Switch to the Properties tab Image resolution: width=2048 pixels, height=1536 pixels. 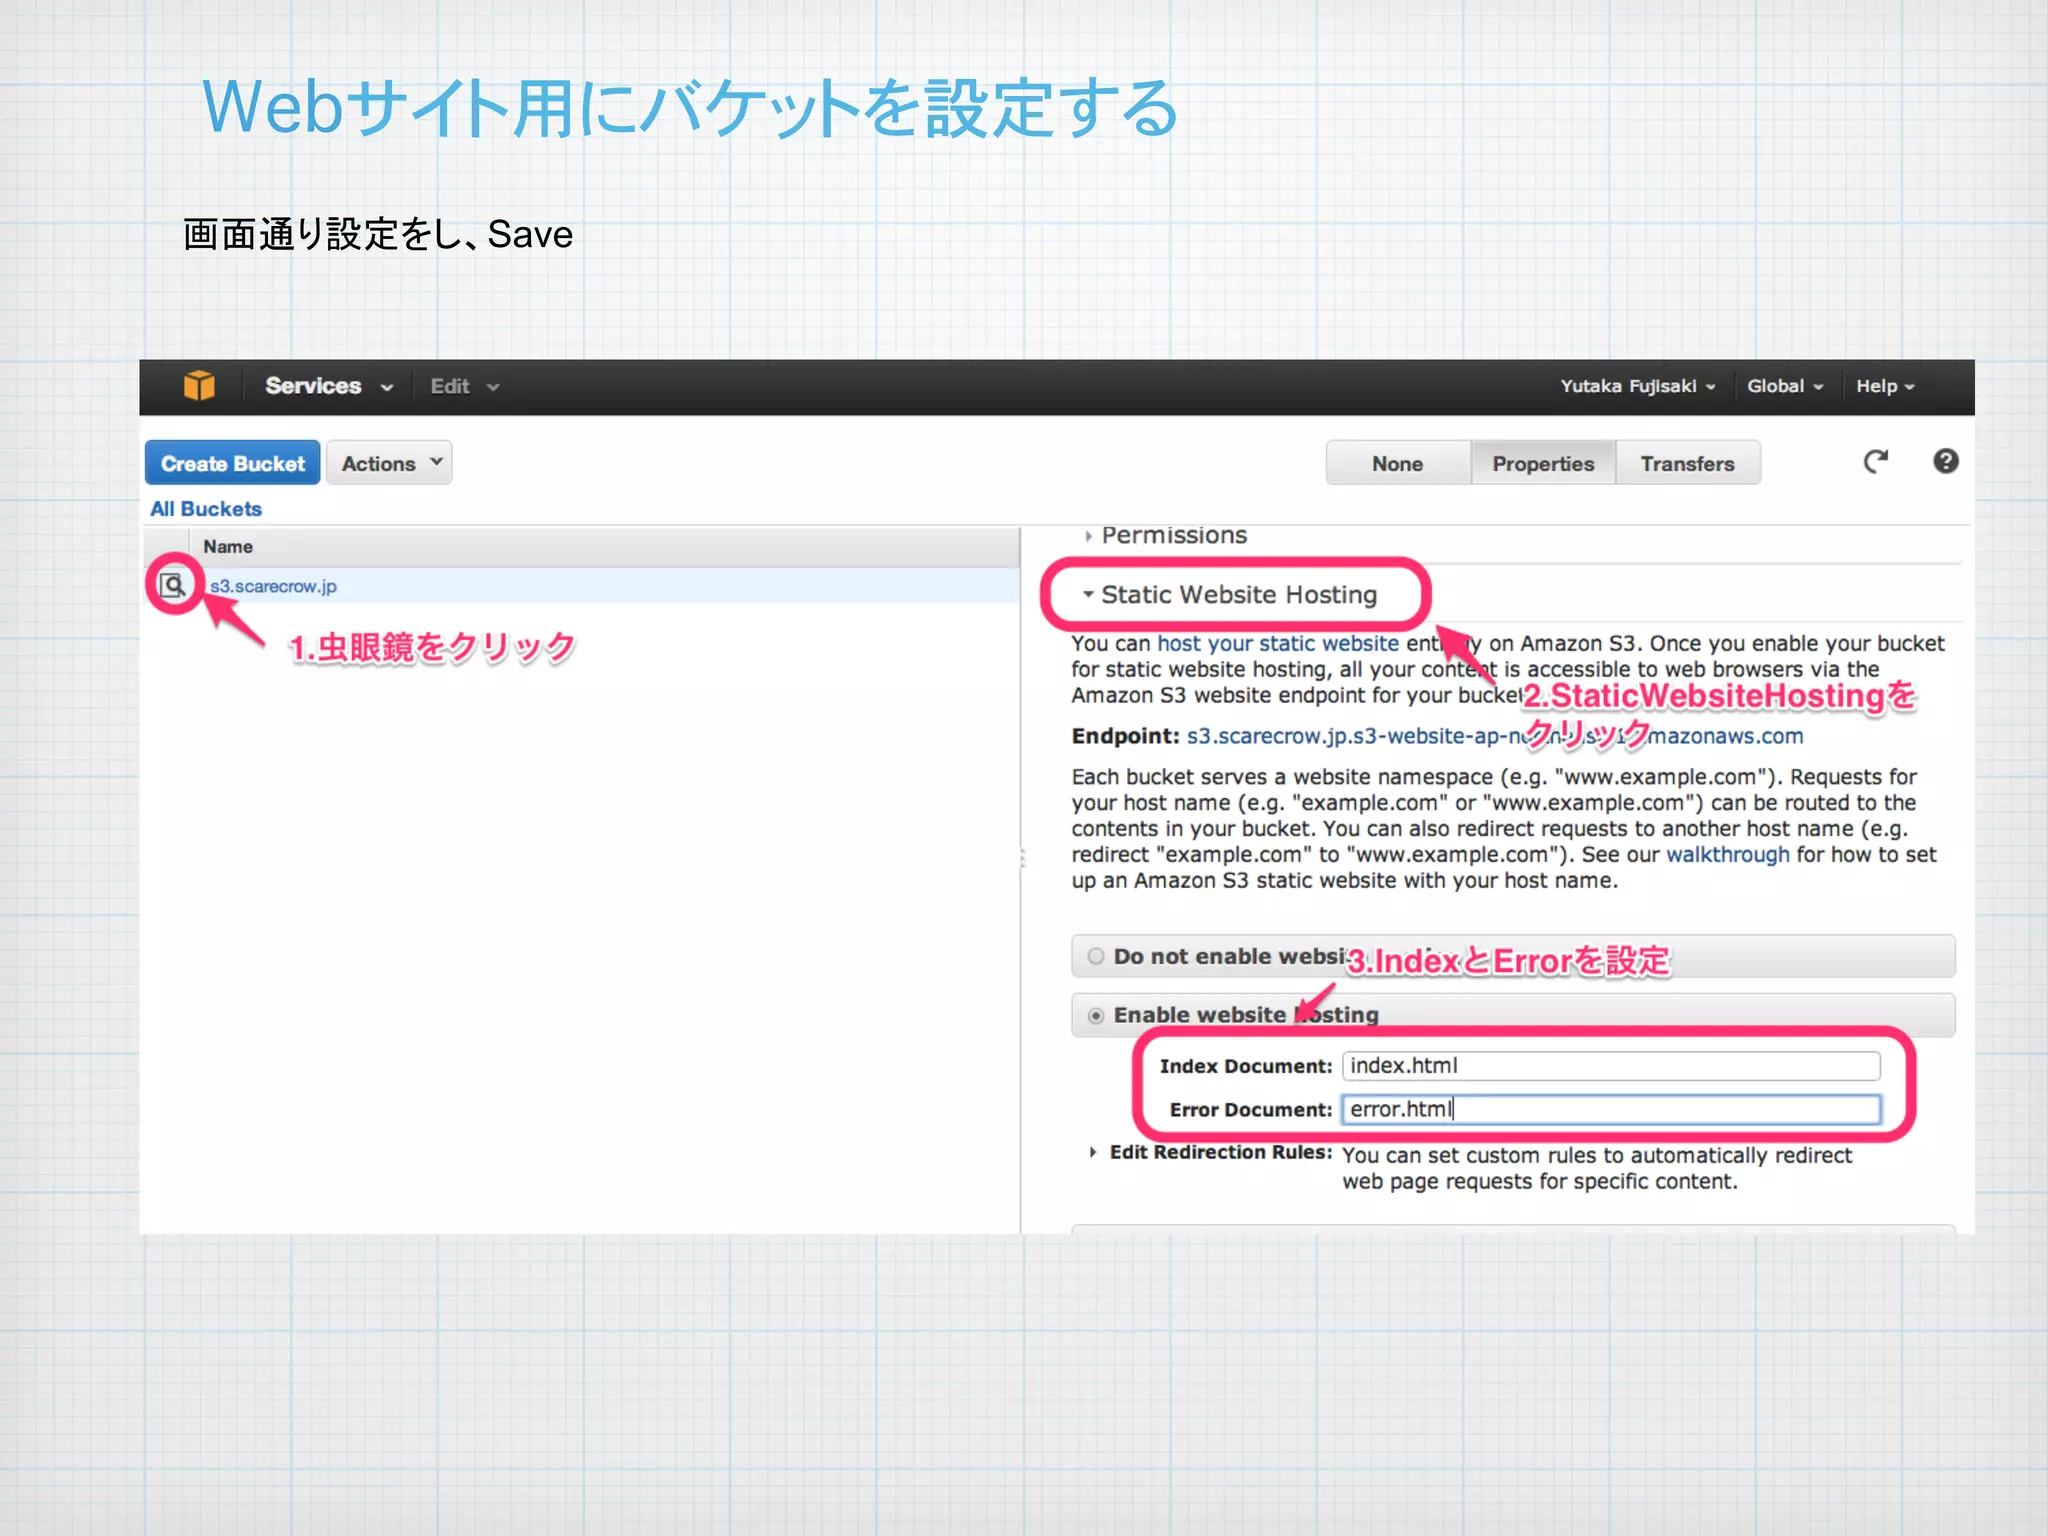point(1543,463)
